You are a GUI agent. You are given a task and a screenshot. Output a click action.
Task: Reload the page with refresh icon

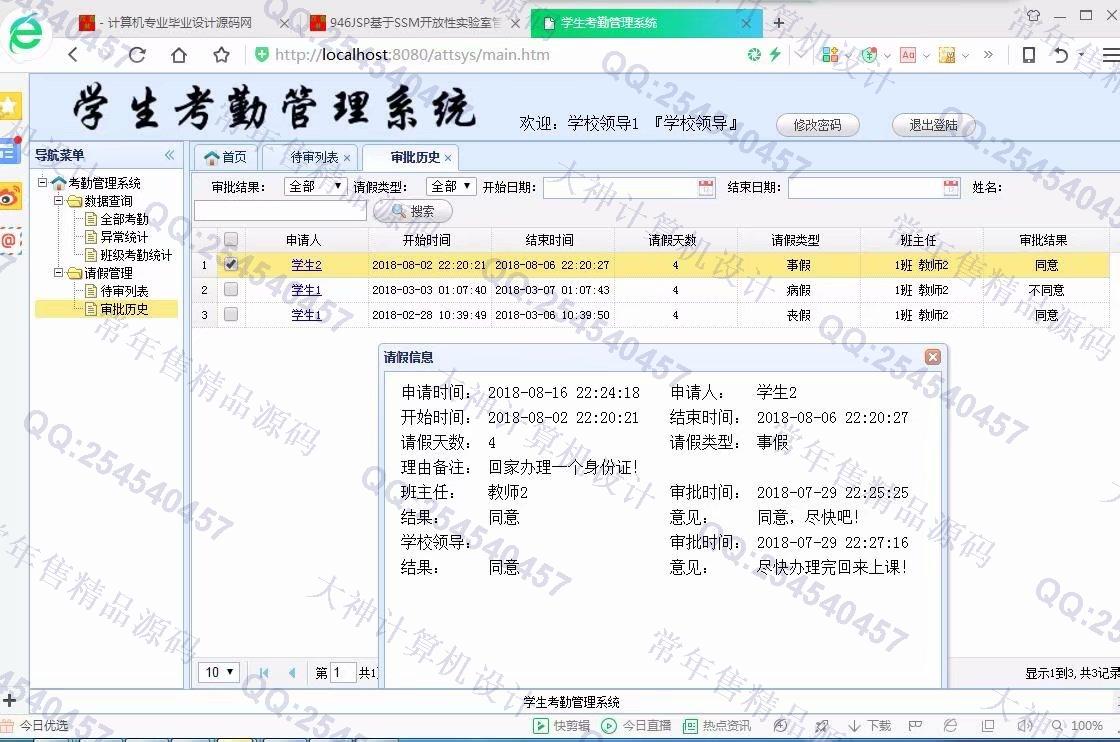coord(136,54)
